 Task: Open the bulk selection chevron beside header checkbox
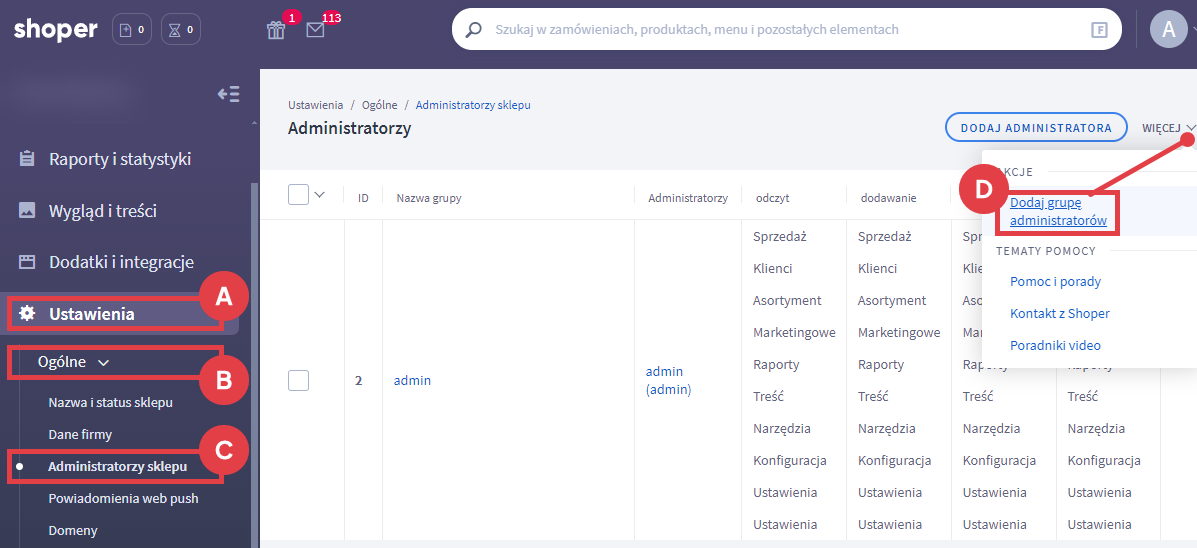(x=320, y=195)
